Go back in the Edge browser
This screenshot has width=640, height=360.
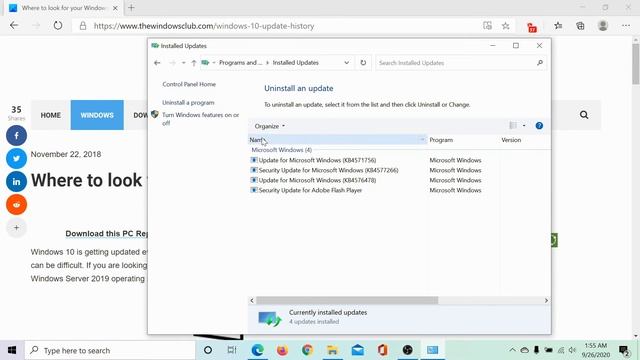14,26
